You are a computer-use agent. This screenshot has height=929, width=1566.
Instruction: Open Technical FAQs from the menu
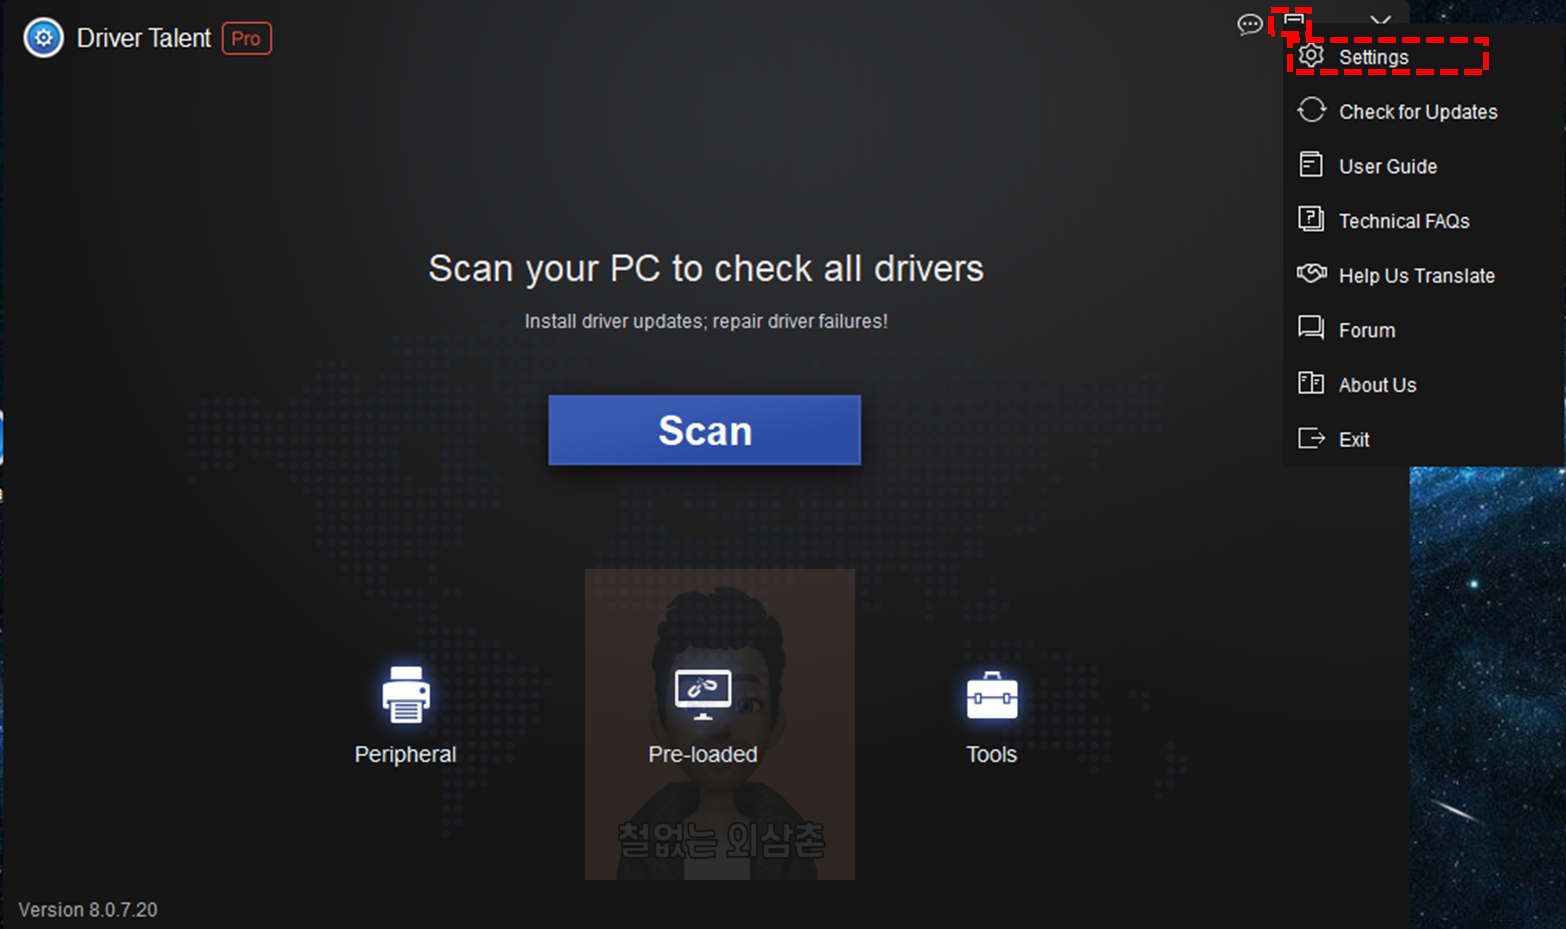pyautogui.click(x=1424, y=220)
